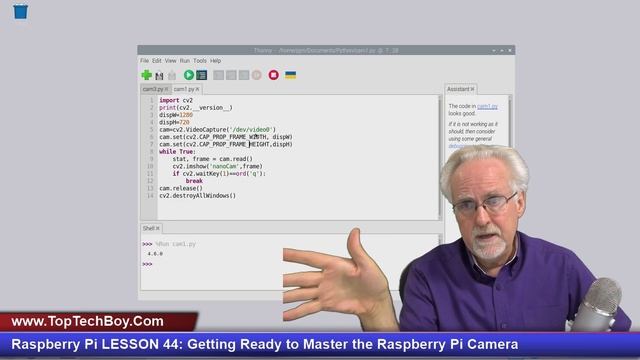The width and height of the screenshot is (640, 360).
Task: Click the Step out debugger icon
Action: [x=244, y=75]
